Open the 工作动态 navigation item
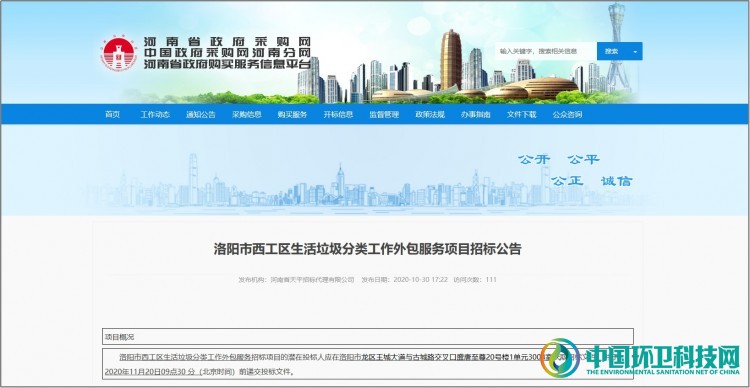Viewport: 750px width, 388px height. 155,114
